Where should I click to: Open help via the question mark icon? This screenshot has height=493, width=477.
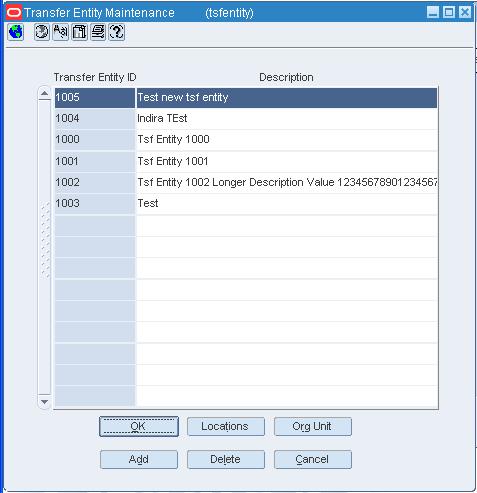[x=117, y=32]
